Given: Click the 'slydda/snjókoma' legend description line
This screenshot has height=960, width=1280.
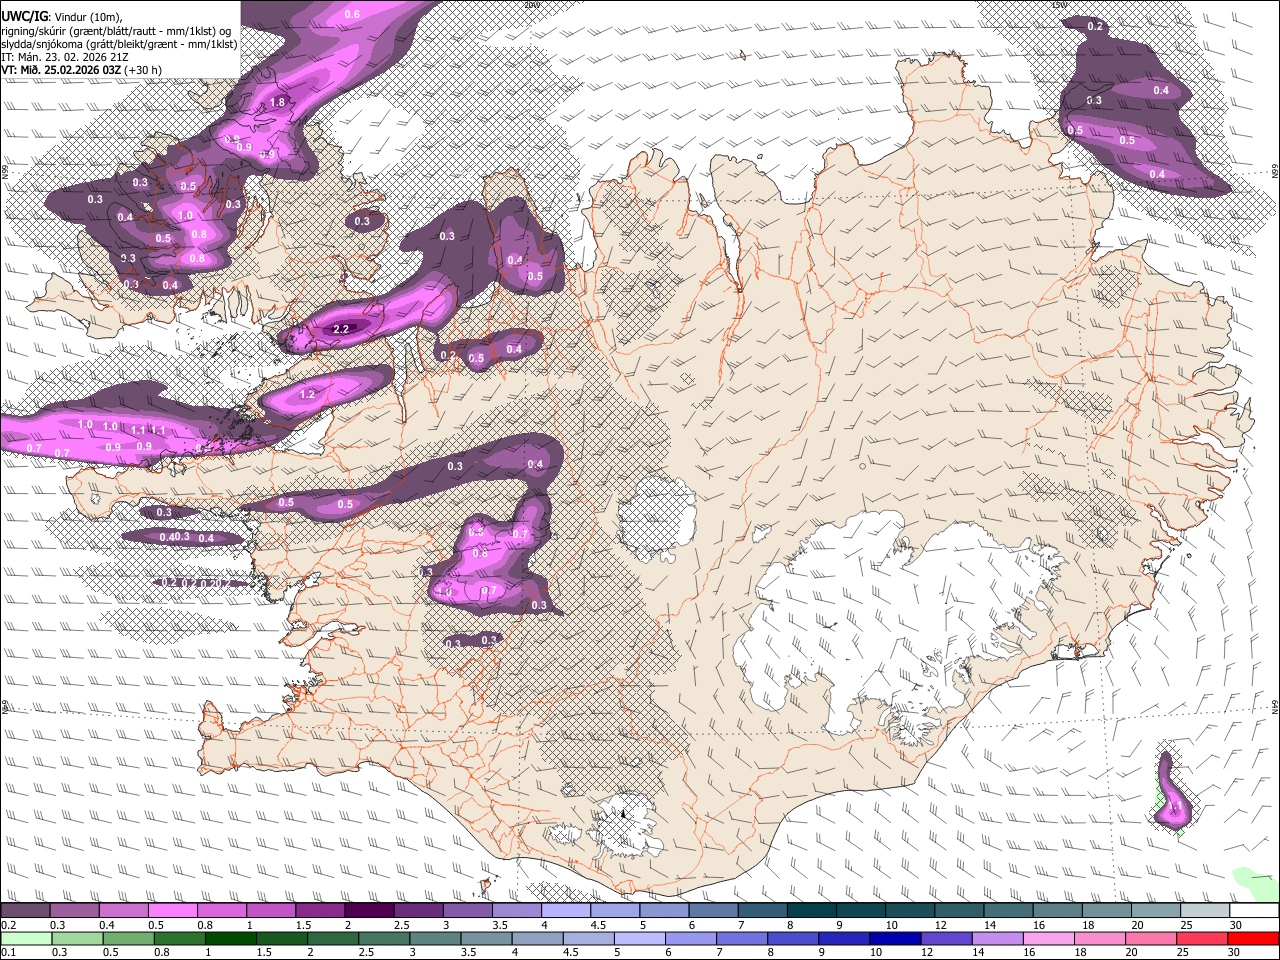Looking at the screenshot, I should coord(119,44).
